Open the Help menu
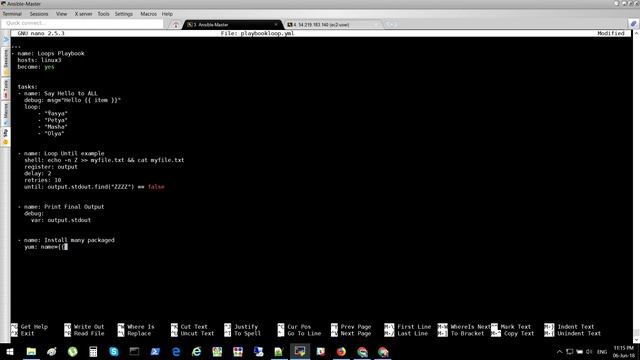This screenshot has height=360, width=640. coord(167,14)
